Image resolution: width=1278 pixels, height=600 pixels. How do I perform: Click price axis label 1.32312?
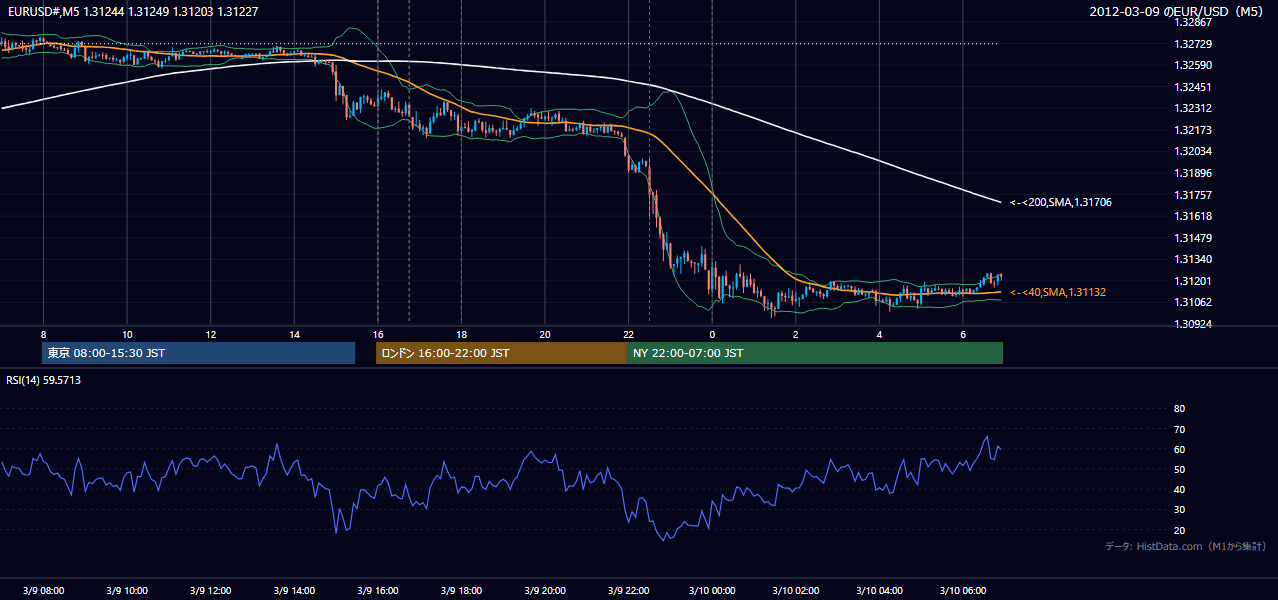(1193, 108)
